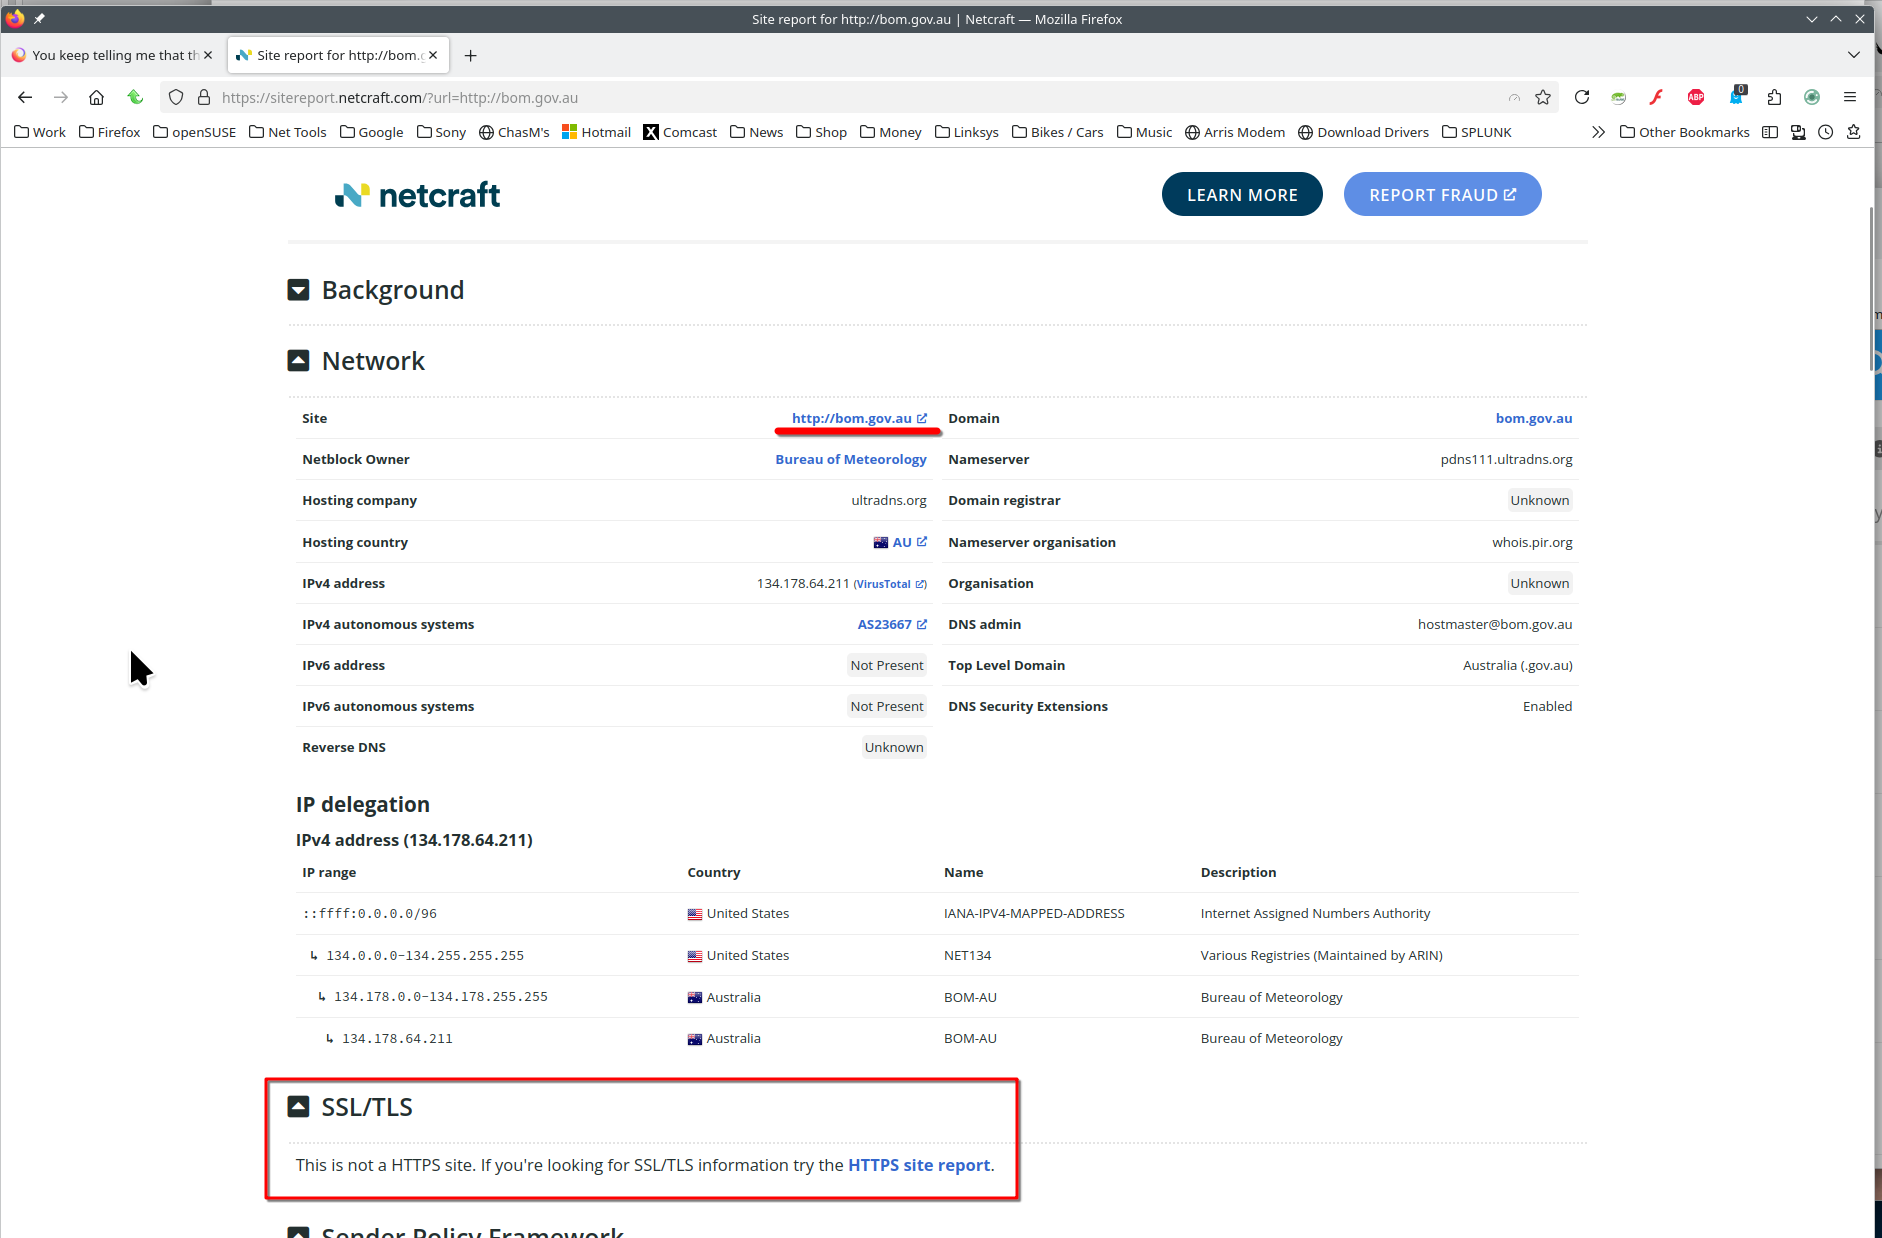Open the Arris Modem bookmark
The height and width of the screenshot is (1238, 1882).
(1235, 132)
